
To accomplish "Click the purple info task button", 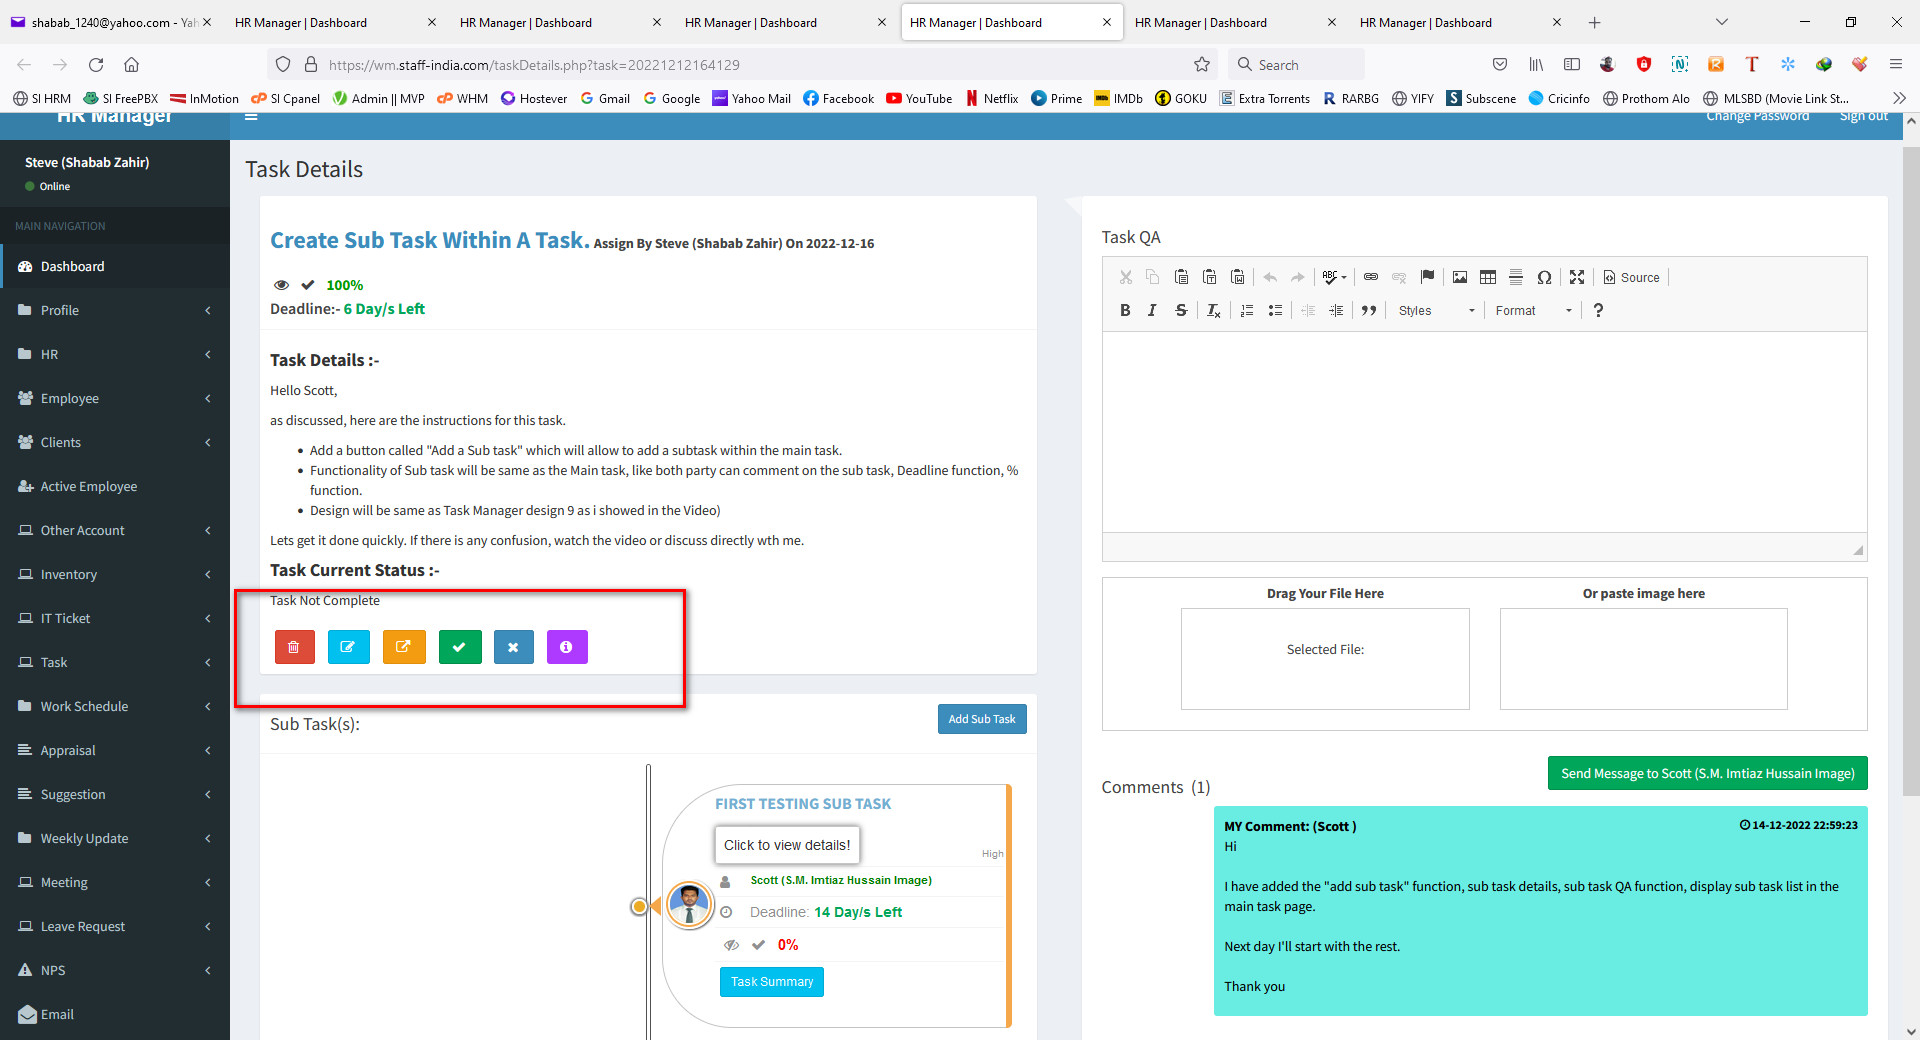I will pos(566,647).
